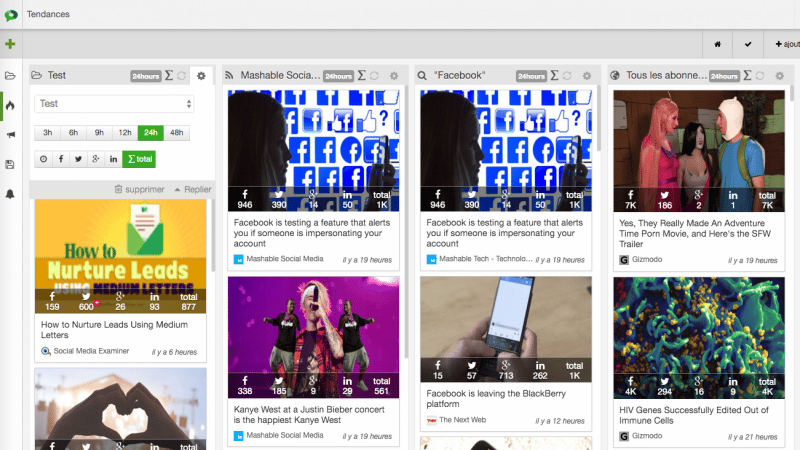This screenshot has width=800, height=450.
Task: Click HIV immune cells thumbnail
Action: point(699,338)
